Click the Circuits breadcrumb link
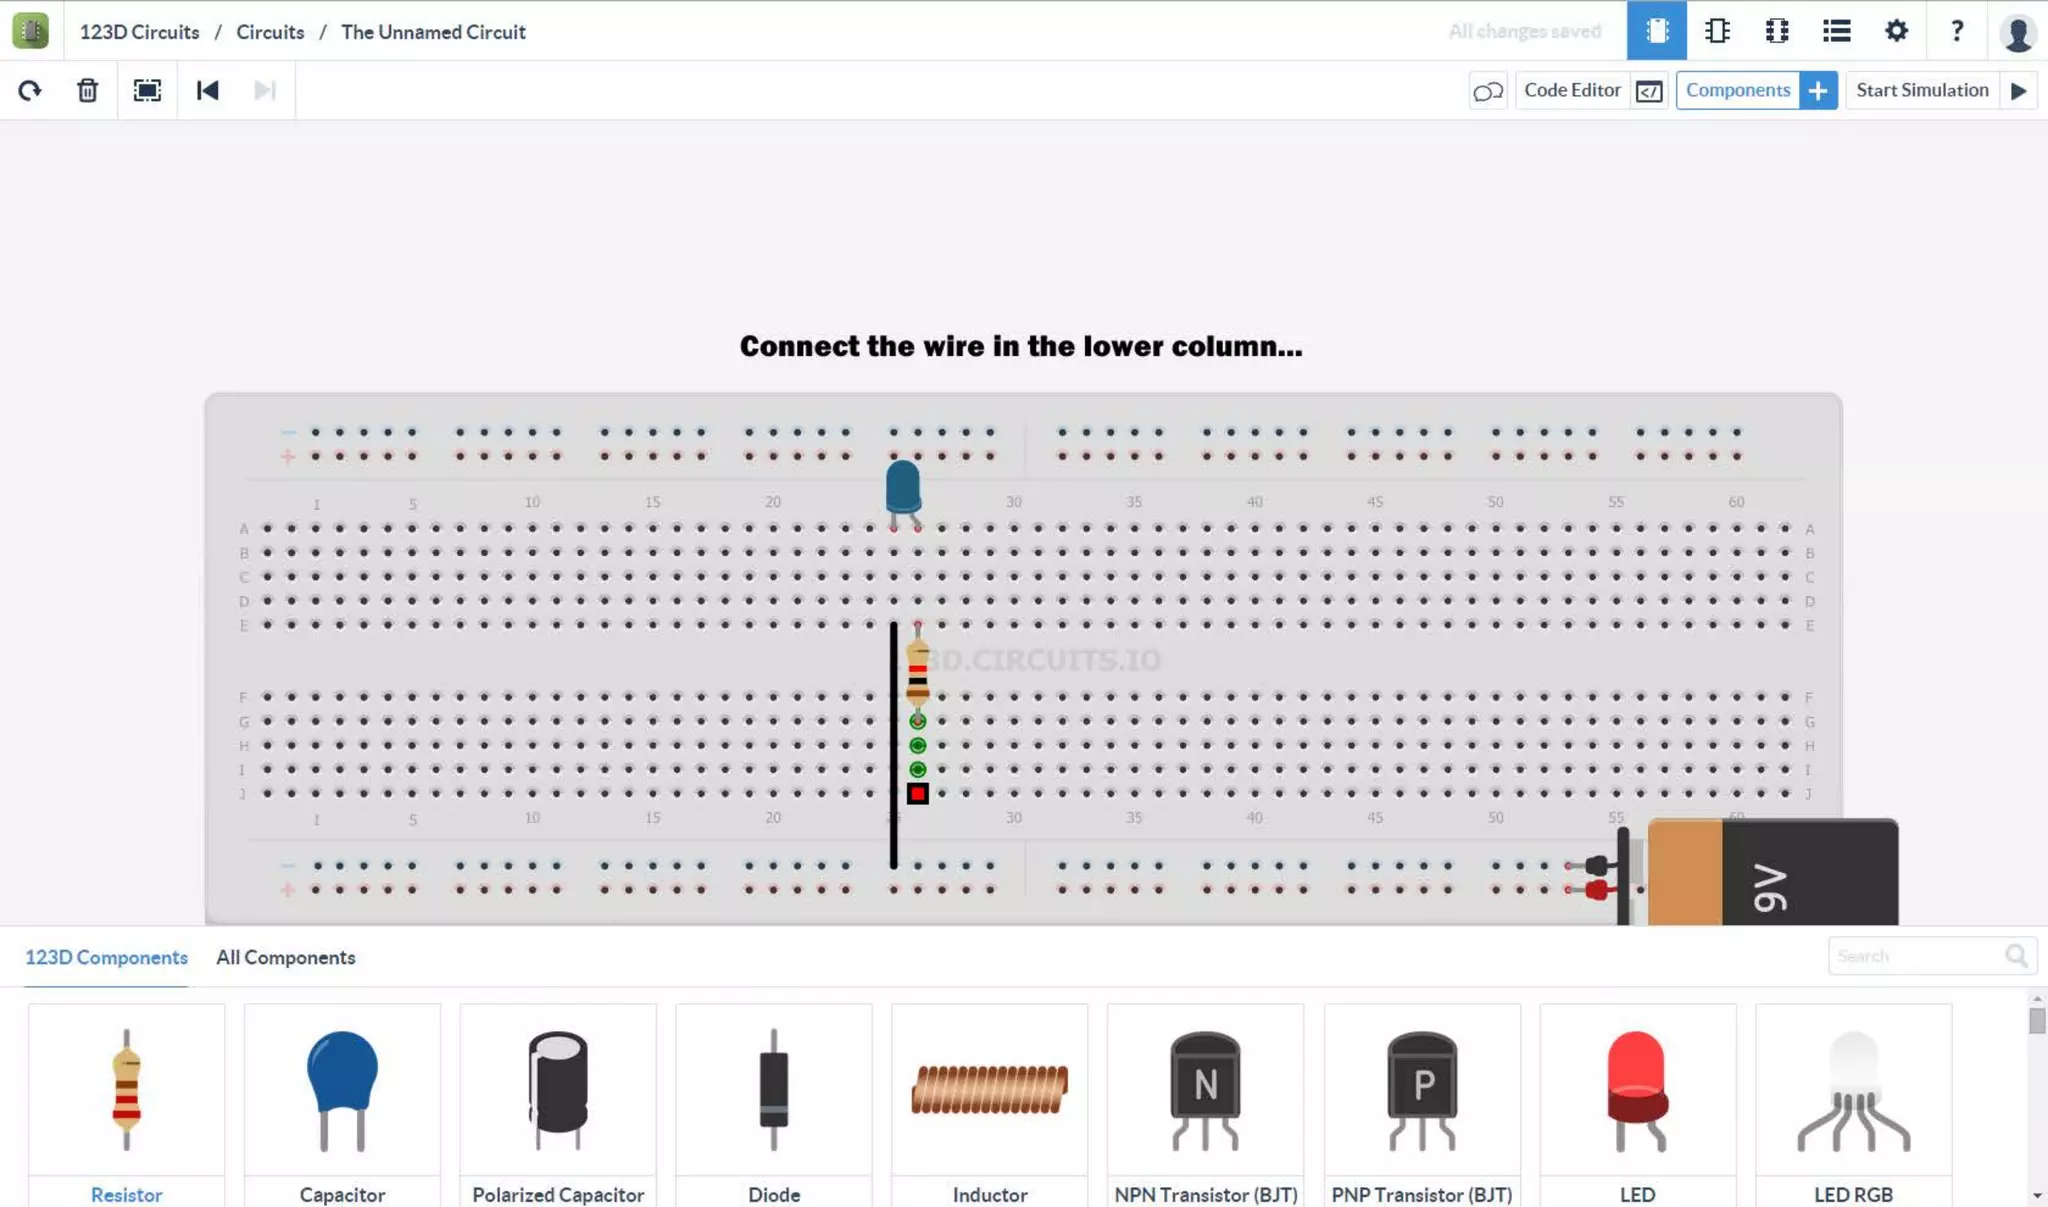 (x=270, y=32)
